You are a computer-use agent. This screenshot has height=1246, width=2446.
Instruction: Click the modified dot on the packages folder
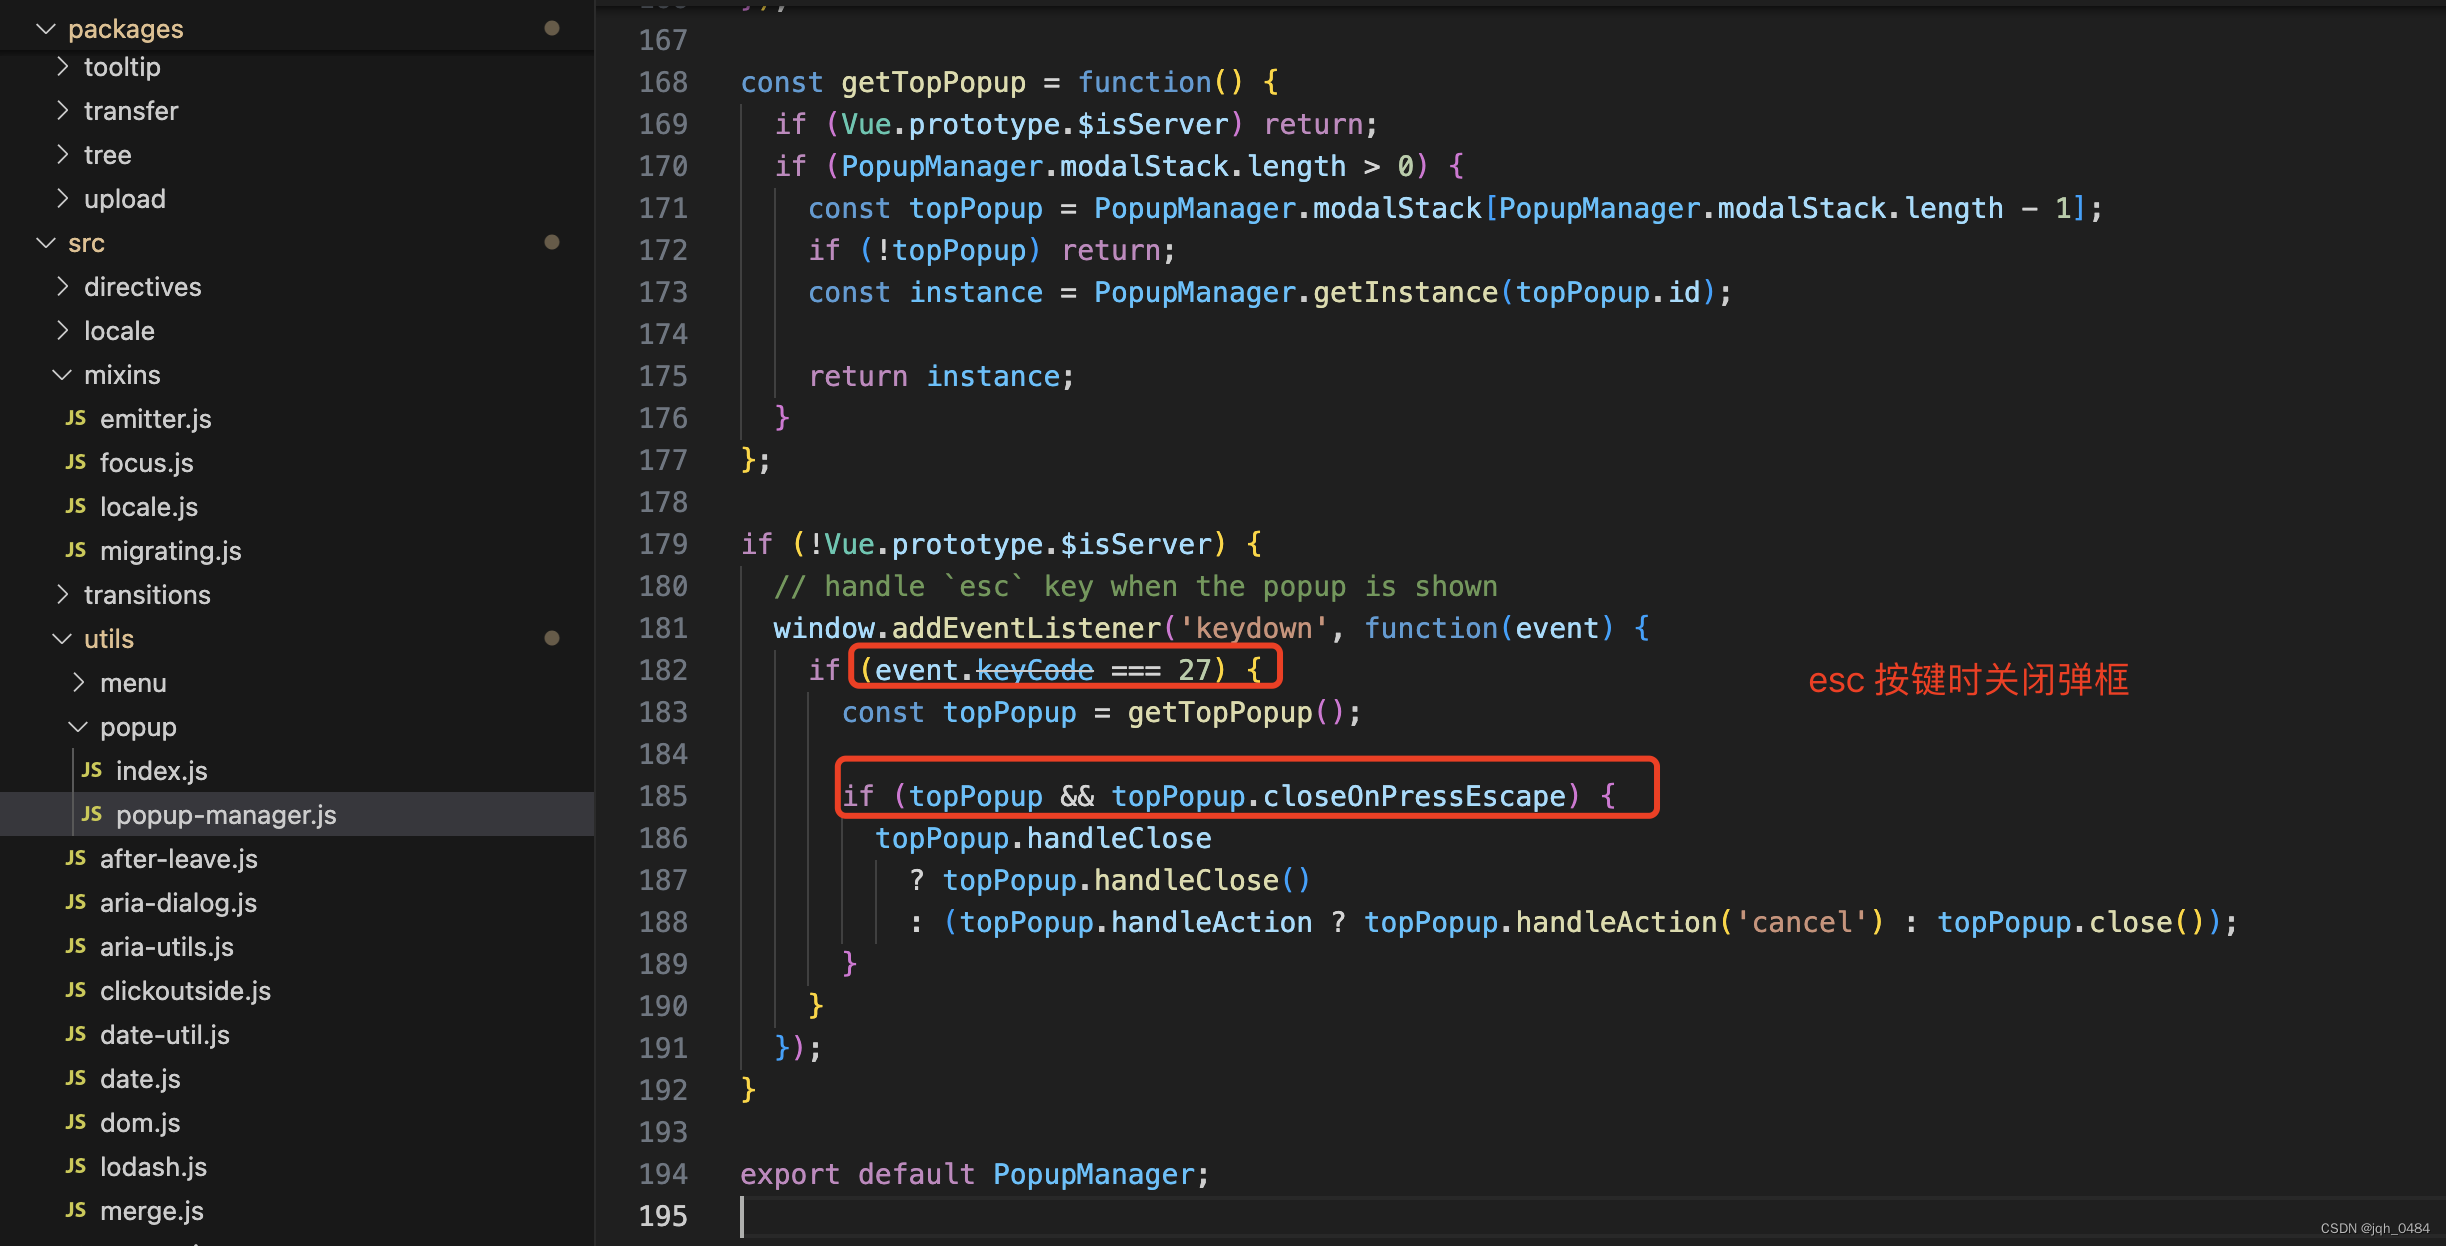pos(551,28)
